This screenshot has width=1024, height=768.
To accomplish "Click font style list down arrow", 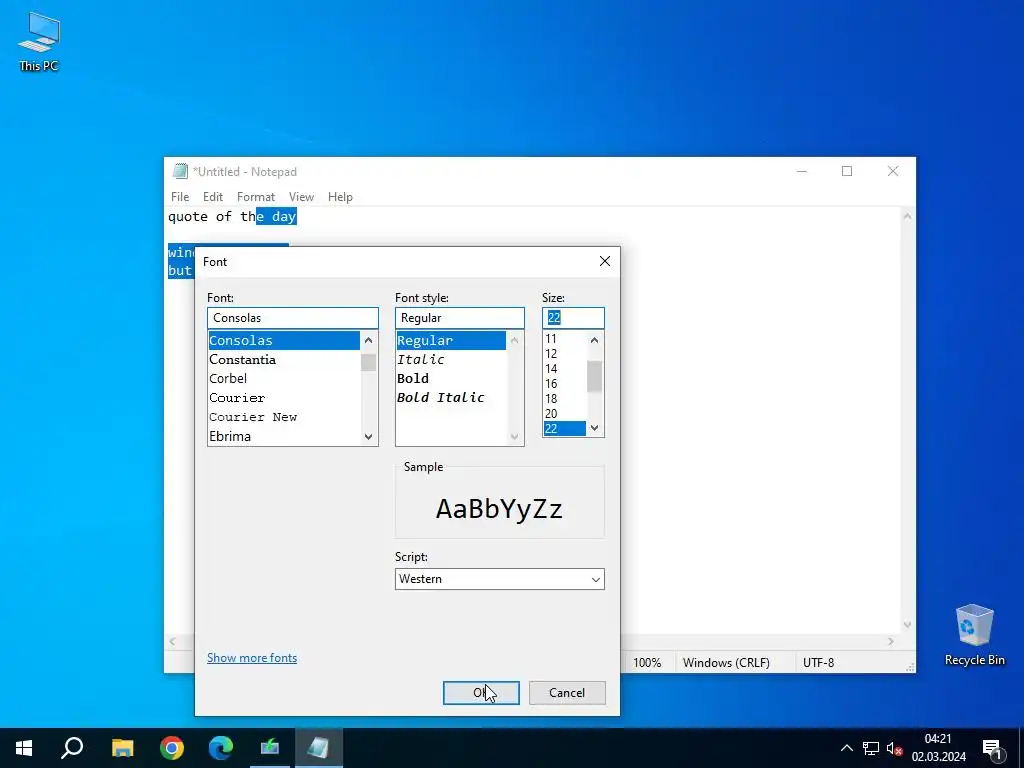I will coord(514,436).
